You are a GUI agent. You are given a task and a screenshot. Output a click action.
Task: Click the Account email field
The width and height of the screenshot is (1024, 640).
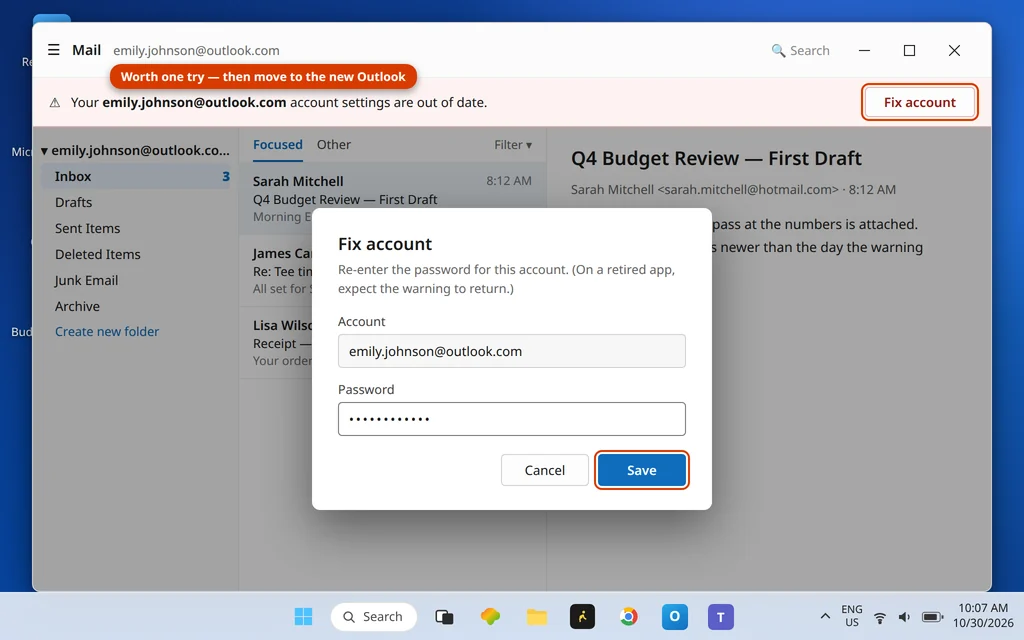coord(511,351)
